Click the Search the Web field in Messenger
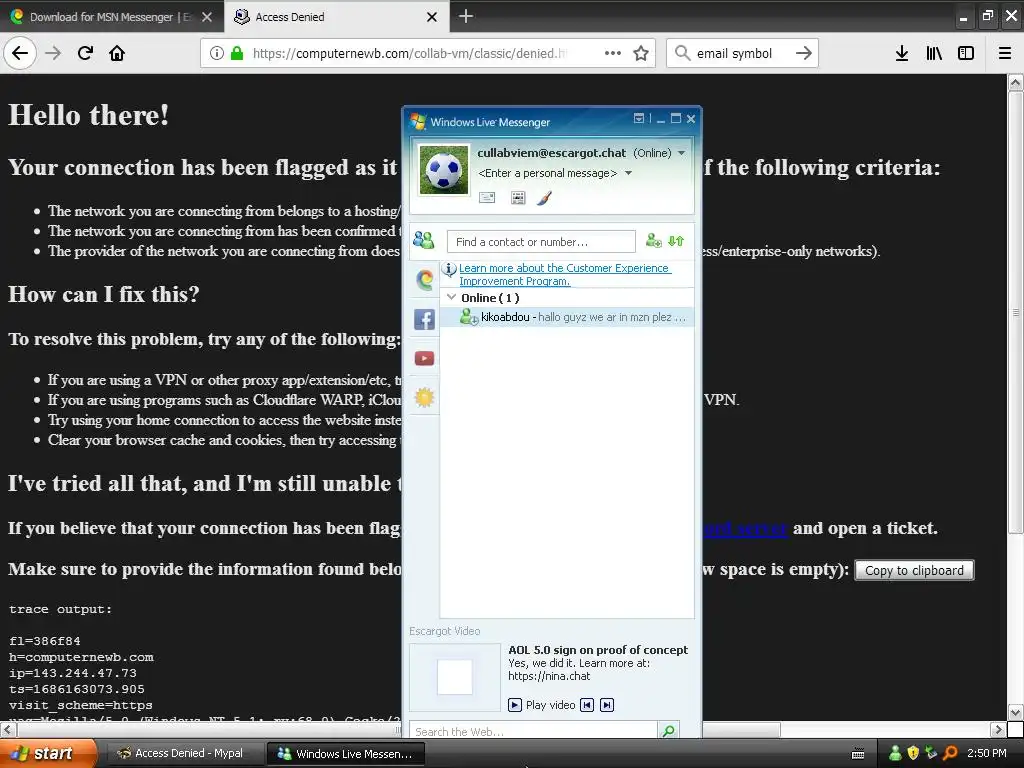1024x768 pixels. pyautogui.click(x=534, y=731)
